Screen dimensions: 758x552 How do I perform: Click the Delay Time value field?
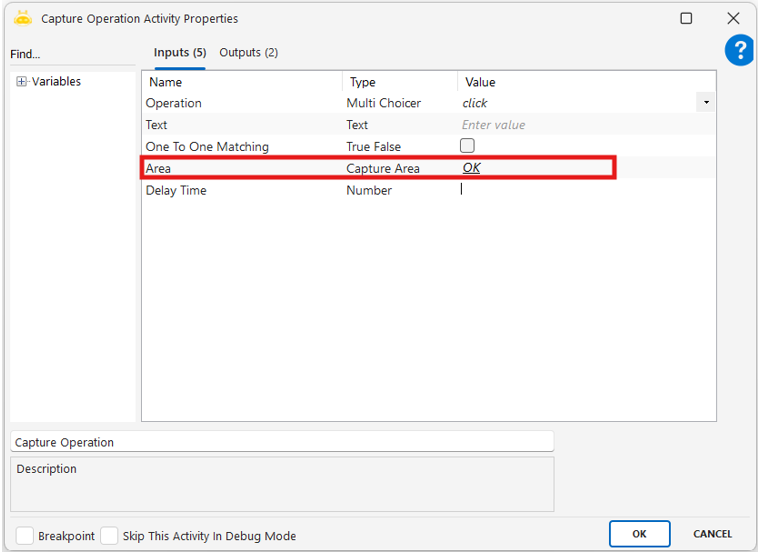click(x=580, y=190)
